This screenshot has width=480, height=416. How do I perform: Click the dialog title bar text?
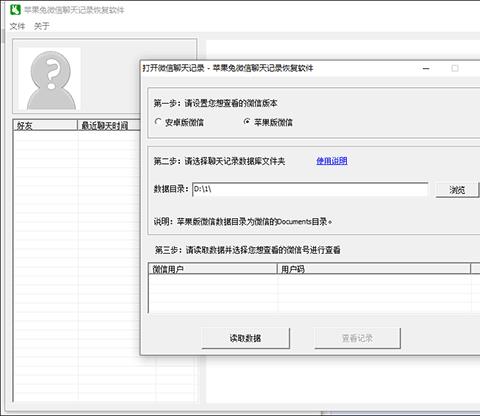coord(228,68)
